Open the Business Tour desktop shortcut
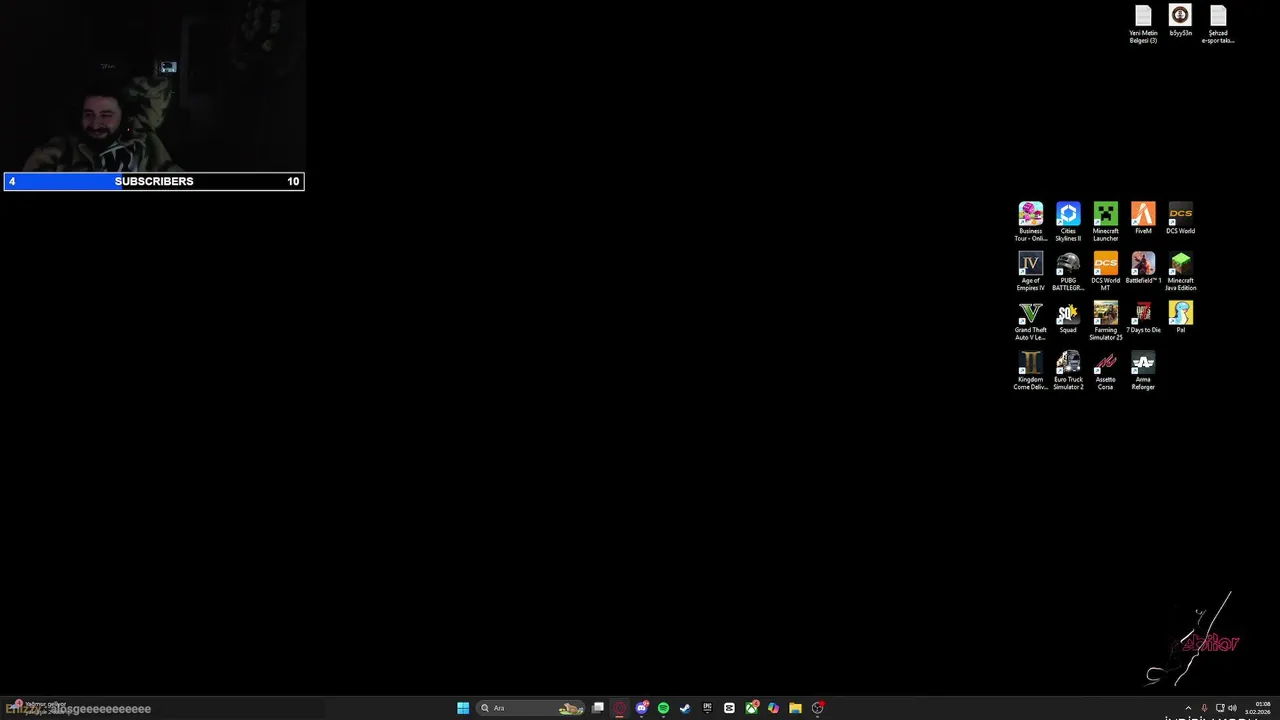Image resolution: width=1280 pixels, height=720 pixels. tap(1030, 221)
